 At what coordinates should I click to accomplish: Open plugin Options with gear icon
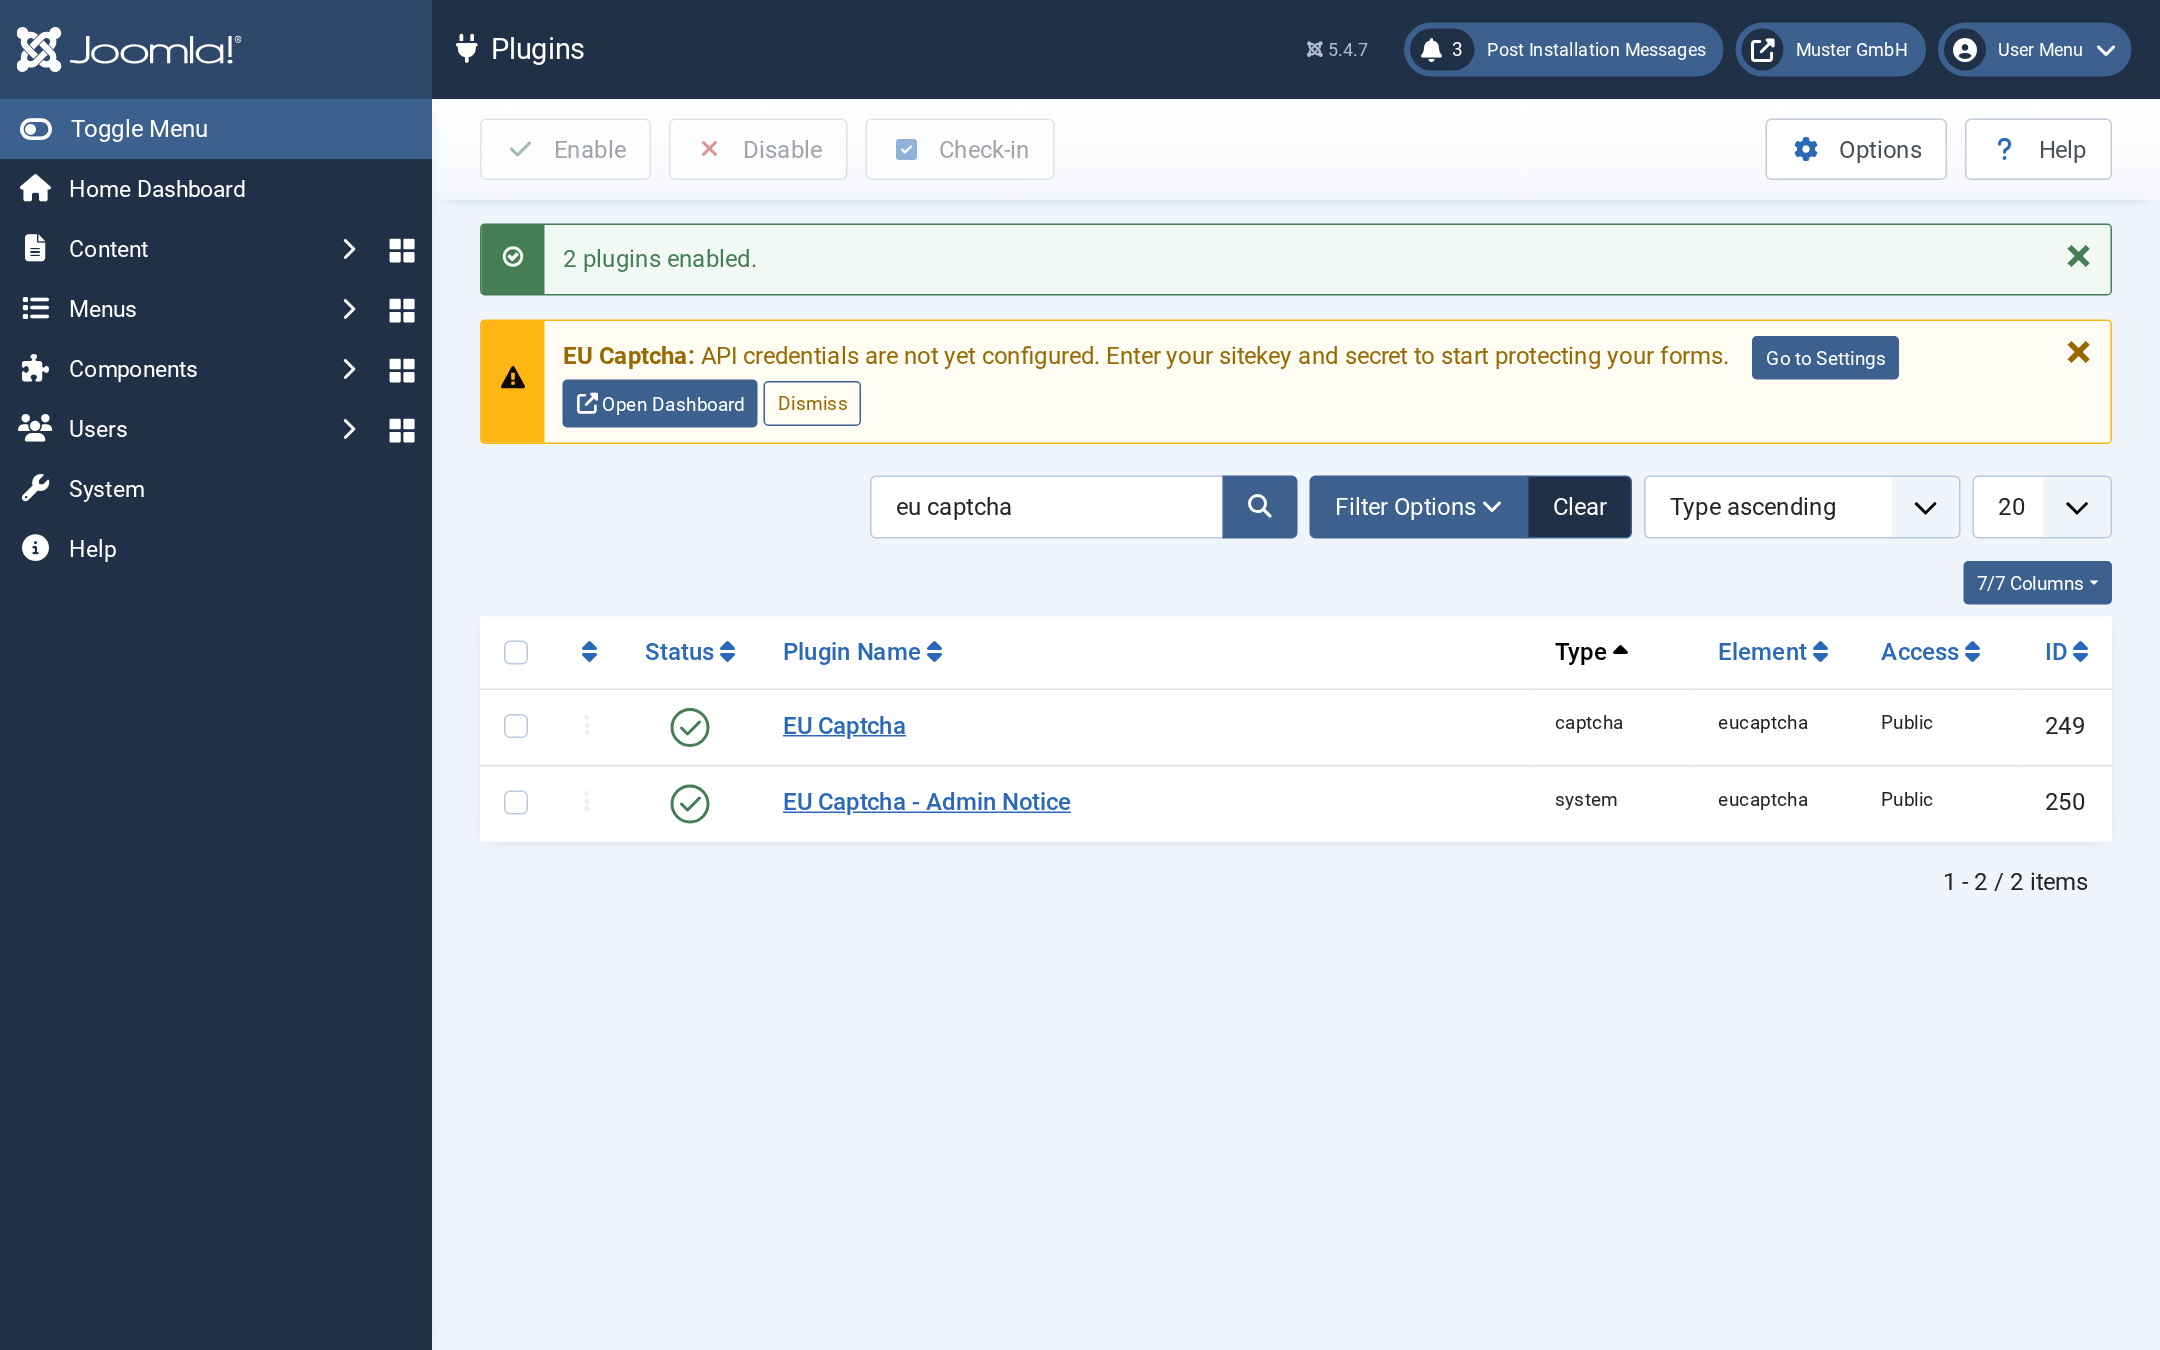pos(1856,149)
